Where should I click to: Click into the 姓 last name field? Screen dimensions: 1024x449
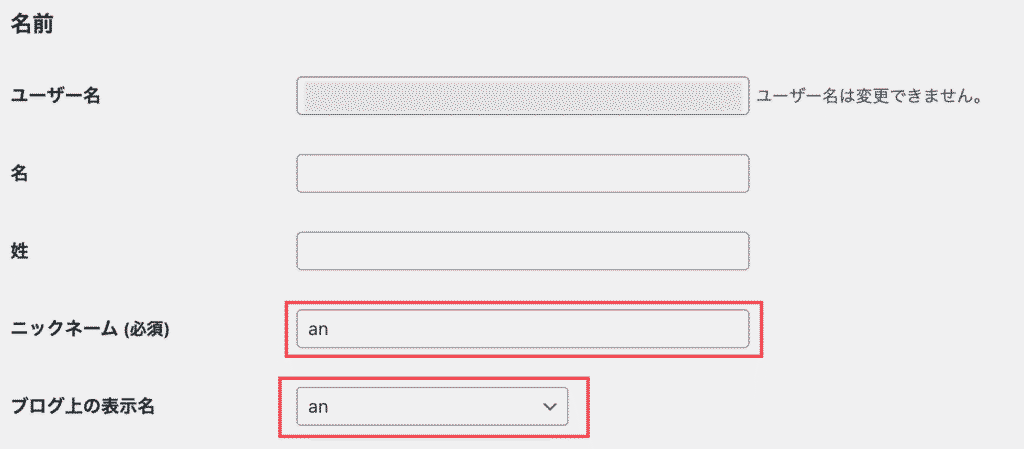click(x=522, y=251)
